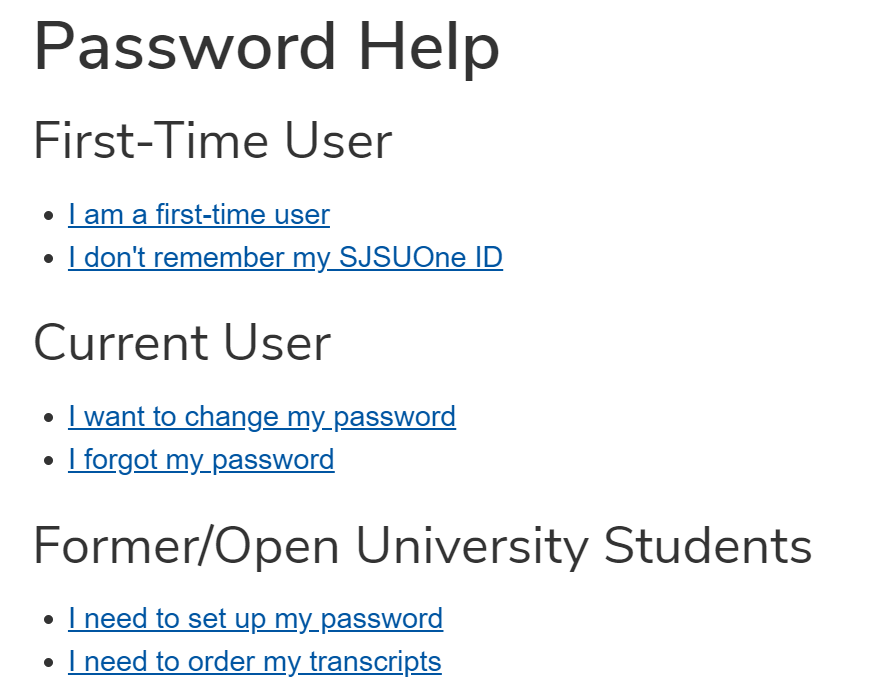Screen dimensions: 890x696
Task: Select the last link under Former/Open University Students
Action: (254, 661)
